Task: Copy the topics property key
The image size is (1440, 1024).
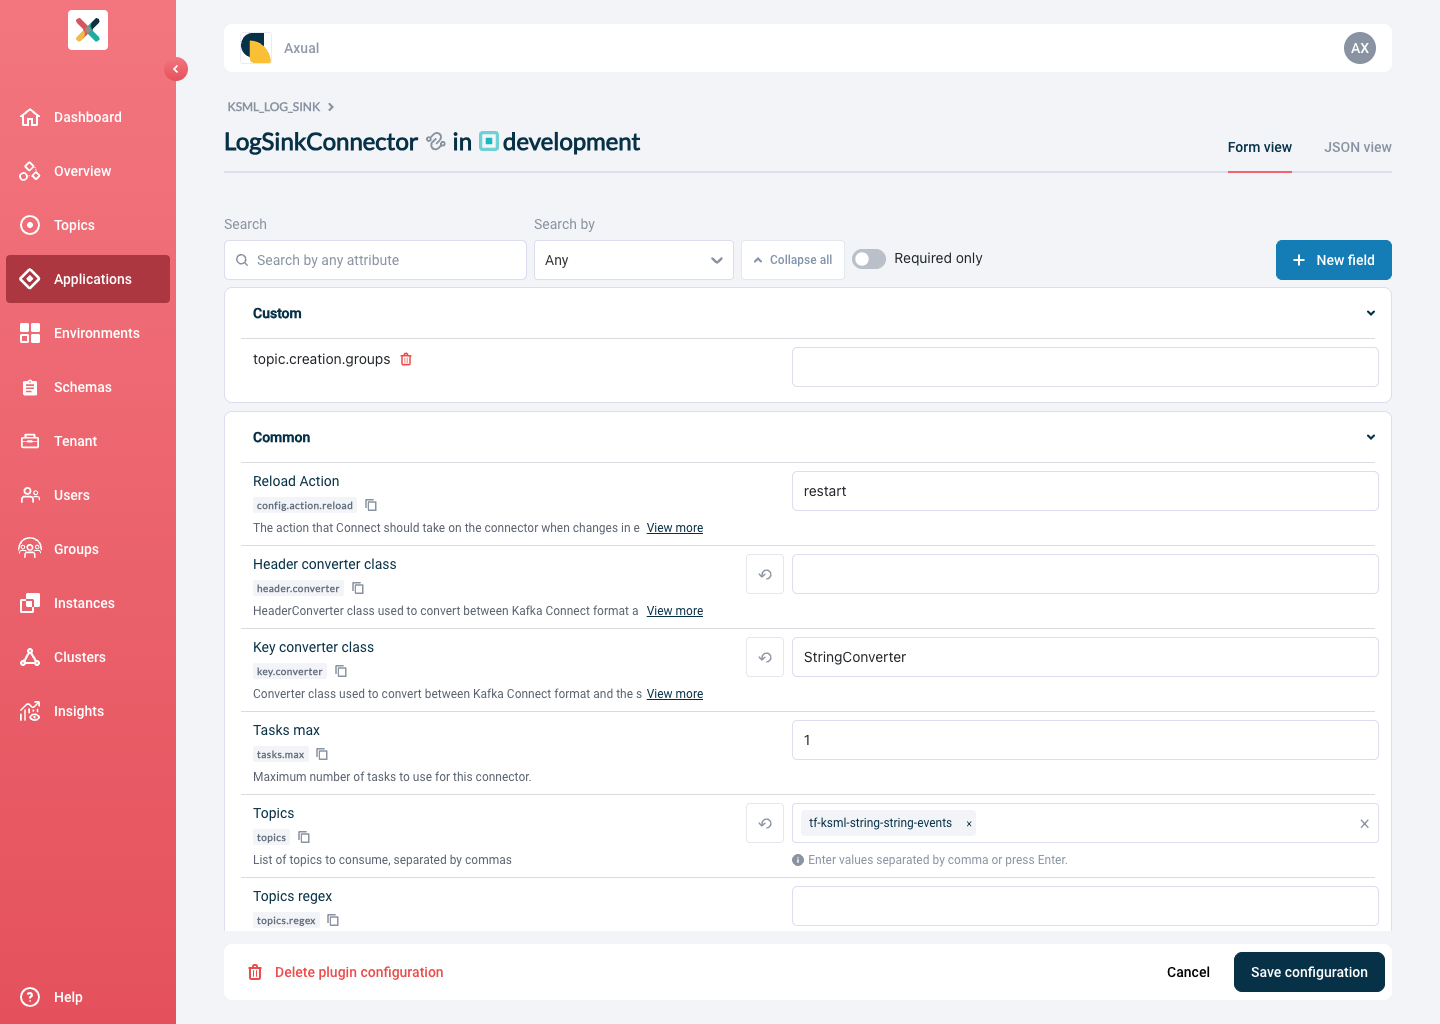Action: coord(304,837)
